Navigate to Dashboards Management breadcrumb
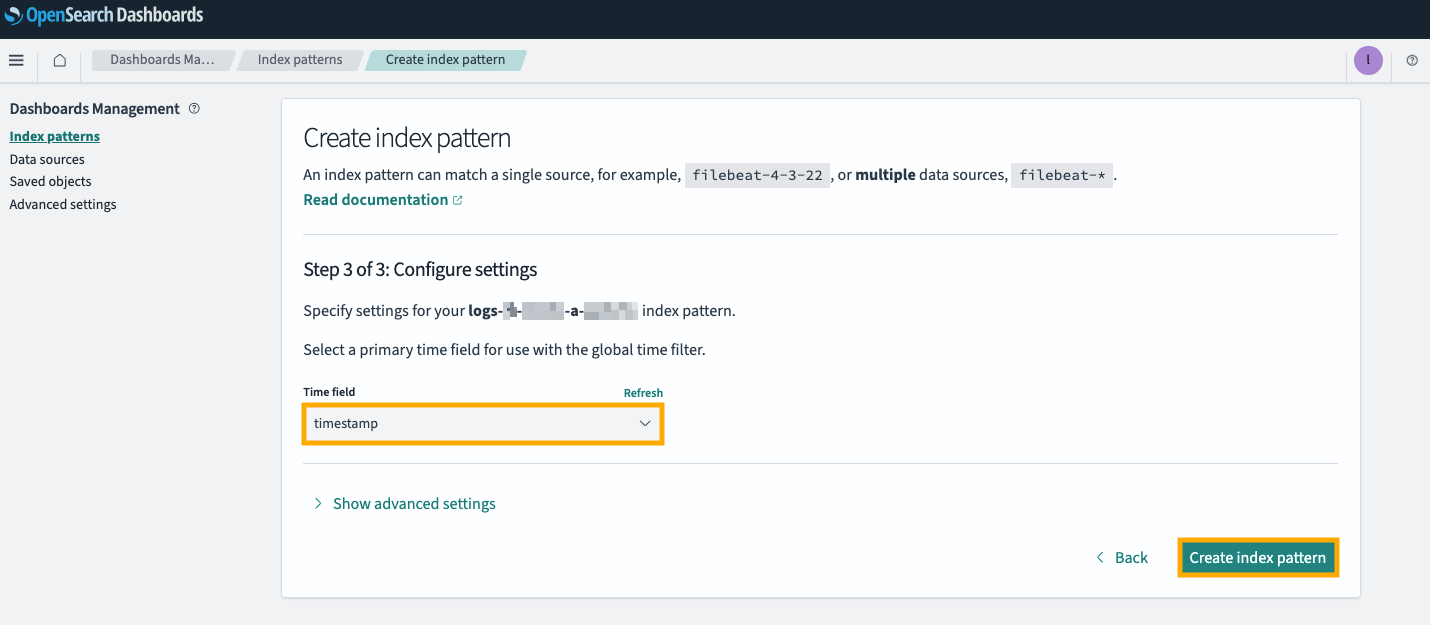The height and width of the screenshot is (625, 1430). (x=162, y=60)
